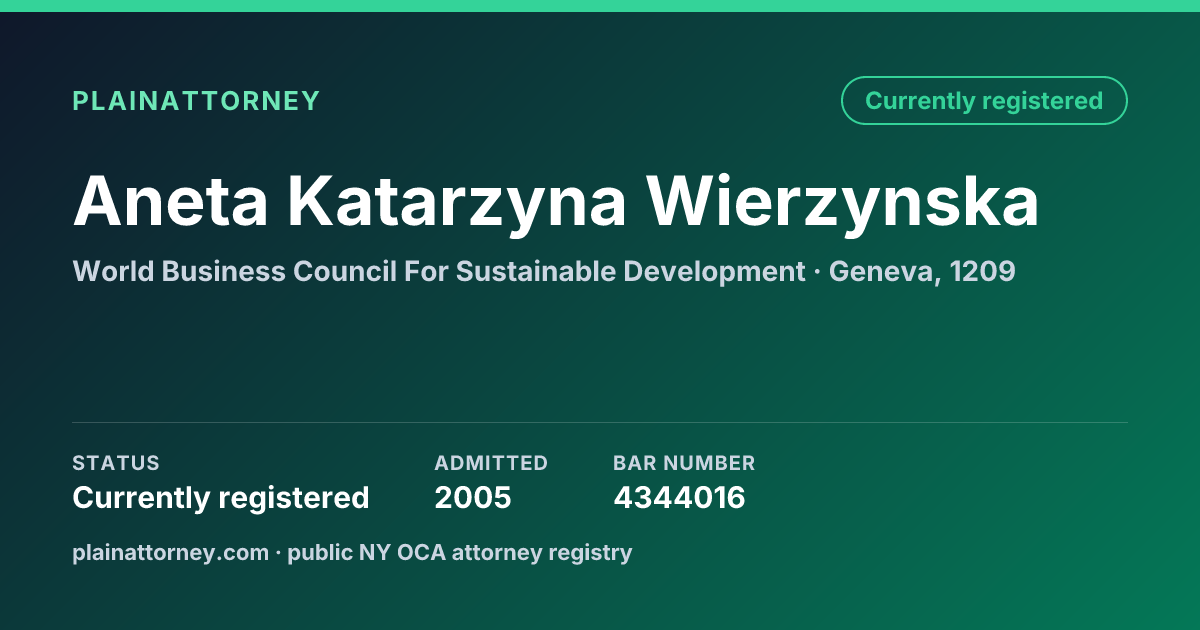Click the public NY OCA attorney registry text
The height and width of the screenshot is (630, 1200).
pyautogui.click(x=460, y=552)
